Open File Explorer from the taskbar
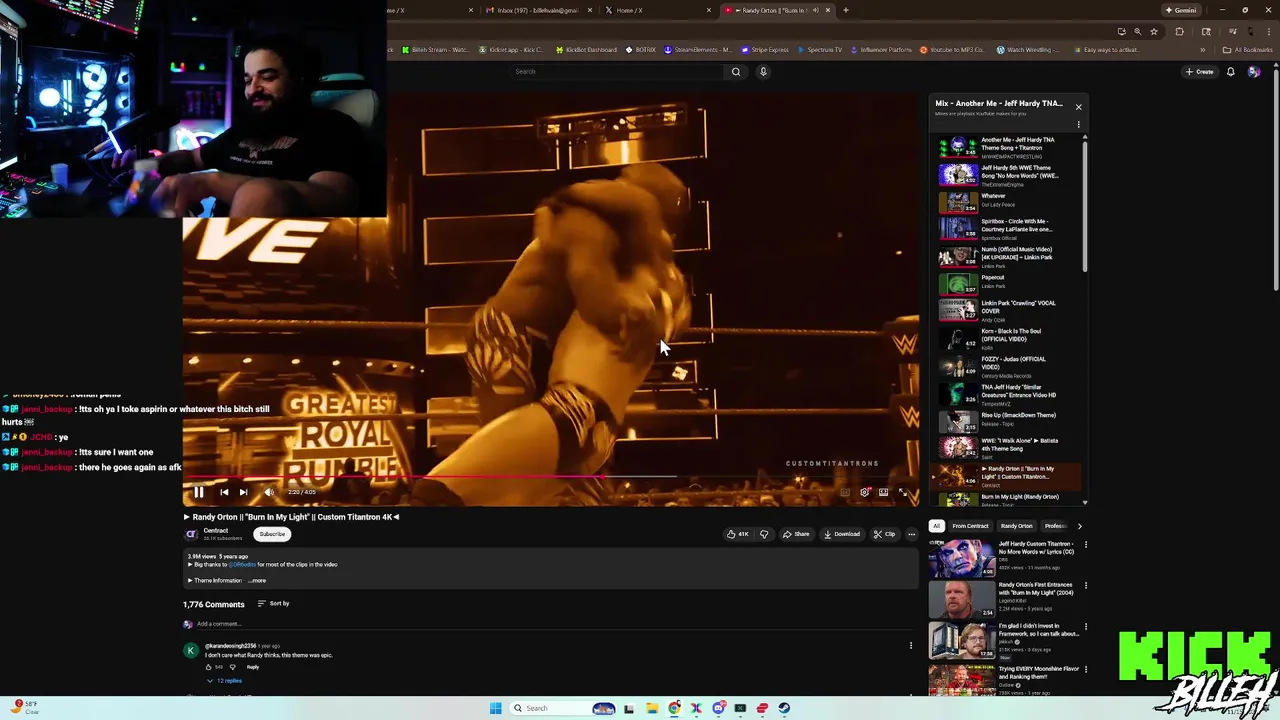This screenshot has width=1280, height=720. 652,708
